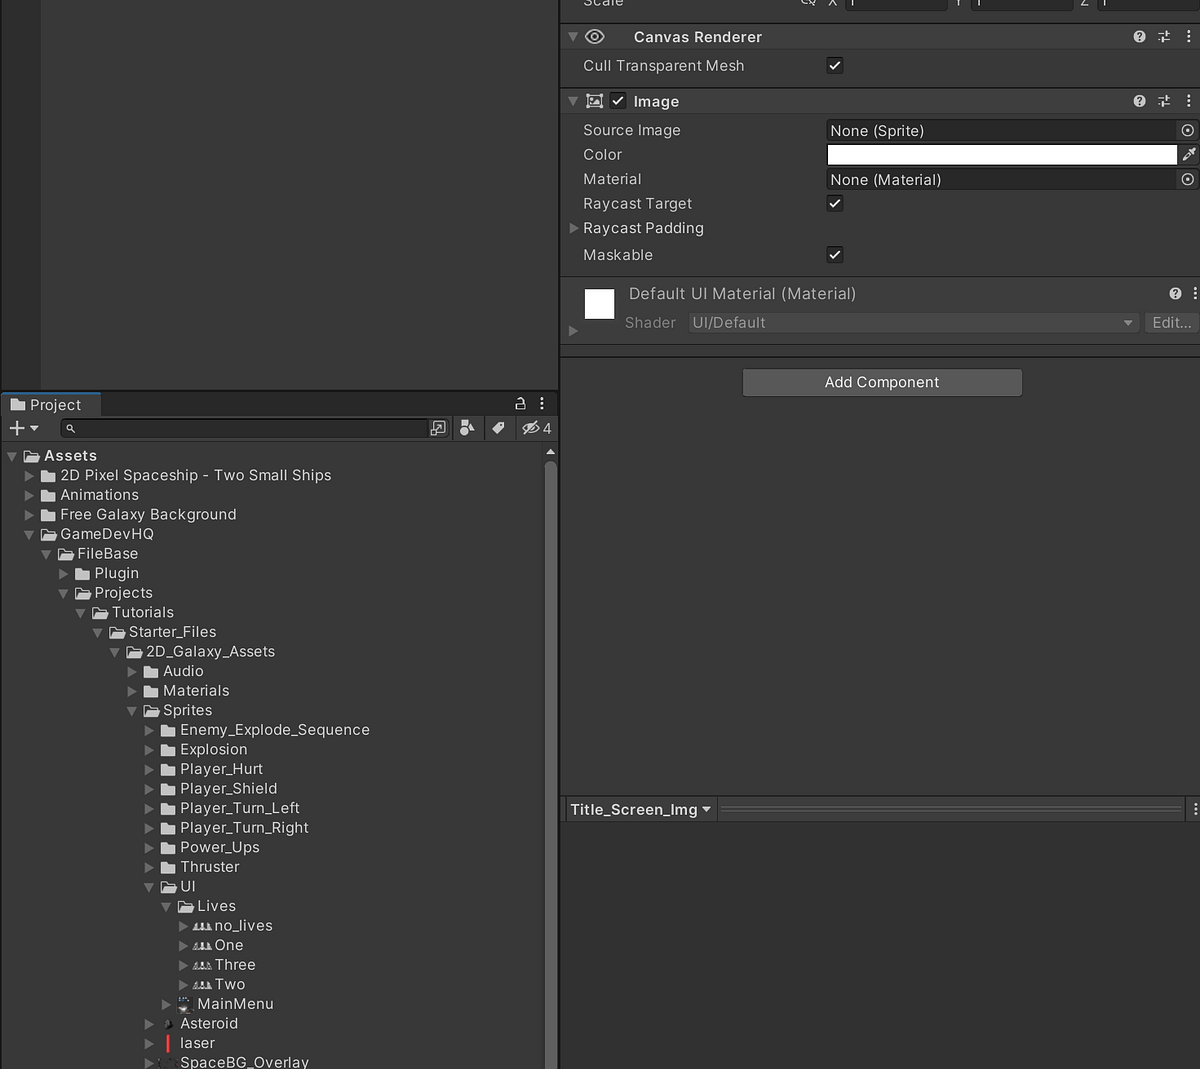Open the Image component context menu via three dots
Screen dimensions: 1200x1069
coord(1188,101)
